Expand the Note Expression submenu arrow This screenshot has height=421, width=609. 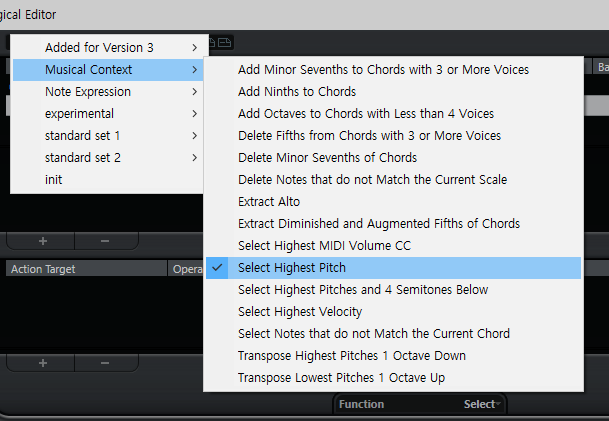[195, 92]
